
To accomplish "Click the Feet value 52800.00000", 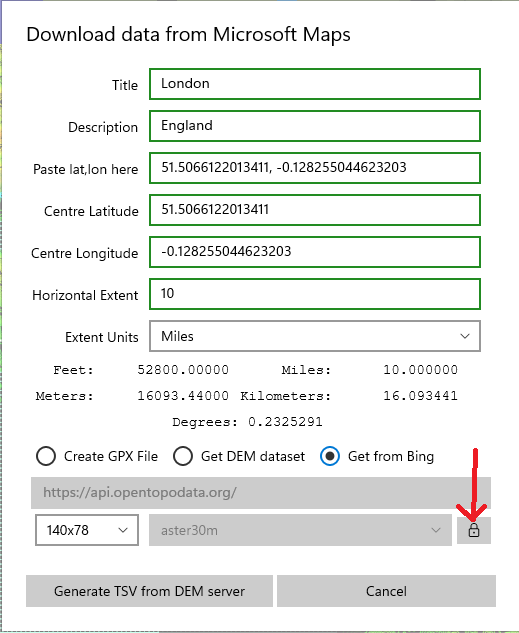I will point(183,370).
